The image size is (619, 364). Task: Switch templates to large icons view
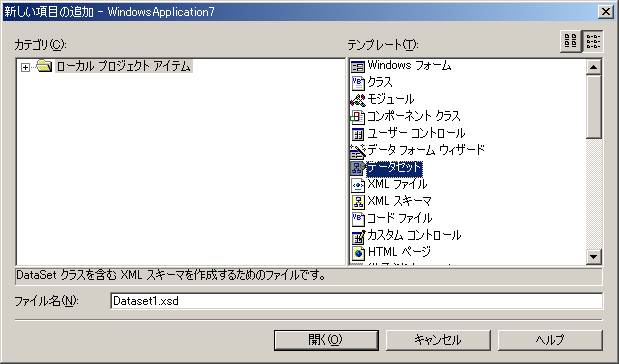(x=570, y=41)
